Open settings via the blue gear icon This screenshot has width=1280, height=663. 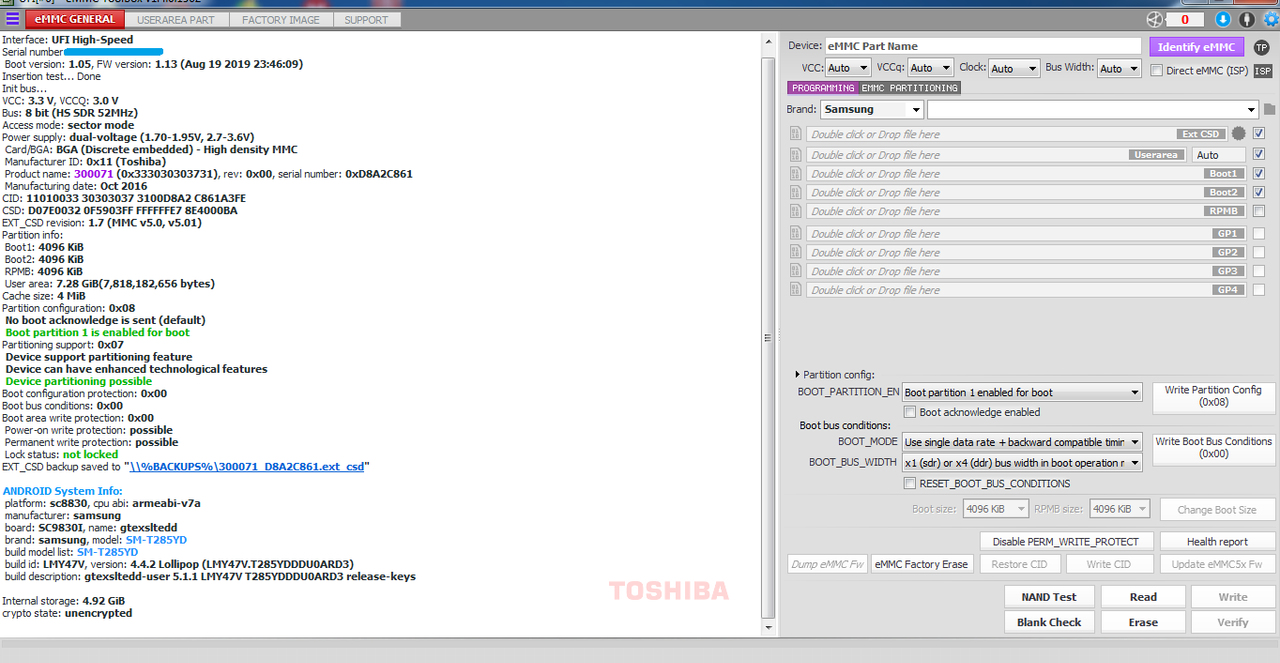(1271, 19)
